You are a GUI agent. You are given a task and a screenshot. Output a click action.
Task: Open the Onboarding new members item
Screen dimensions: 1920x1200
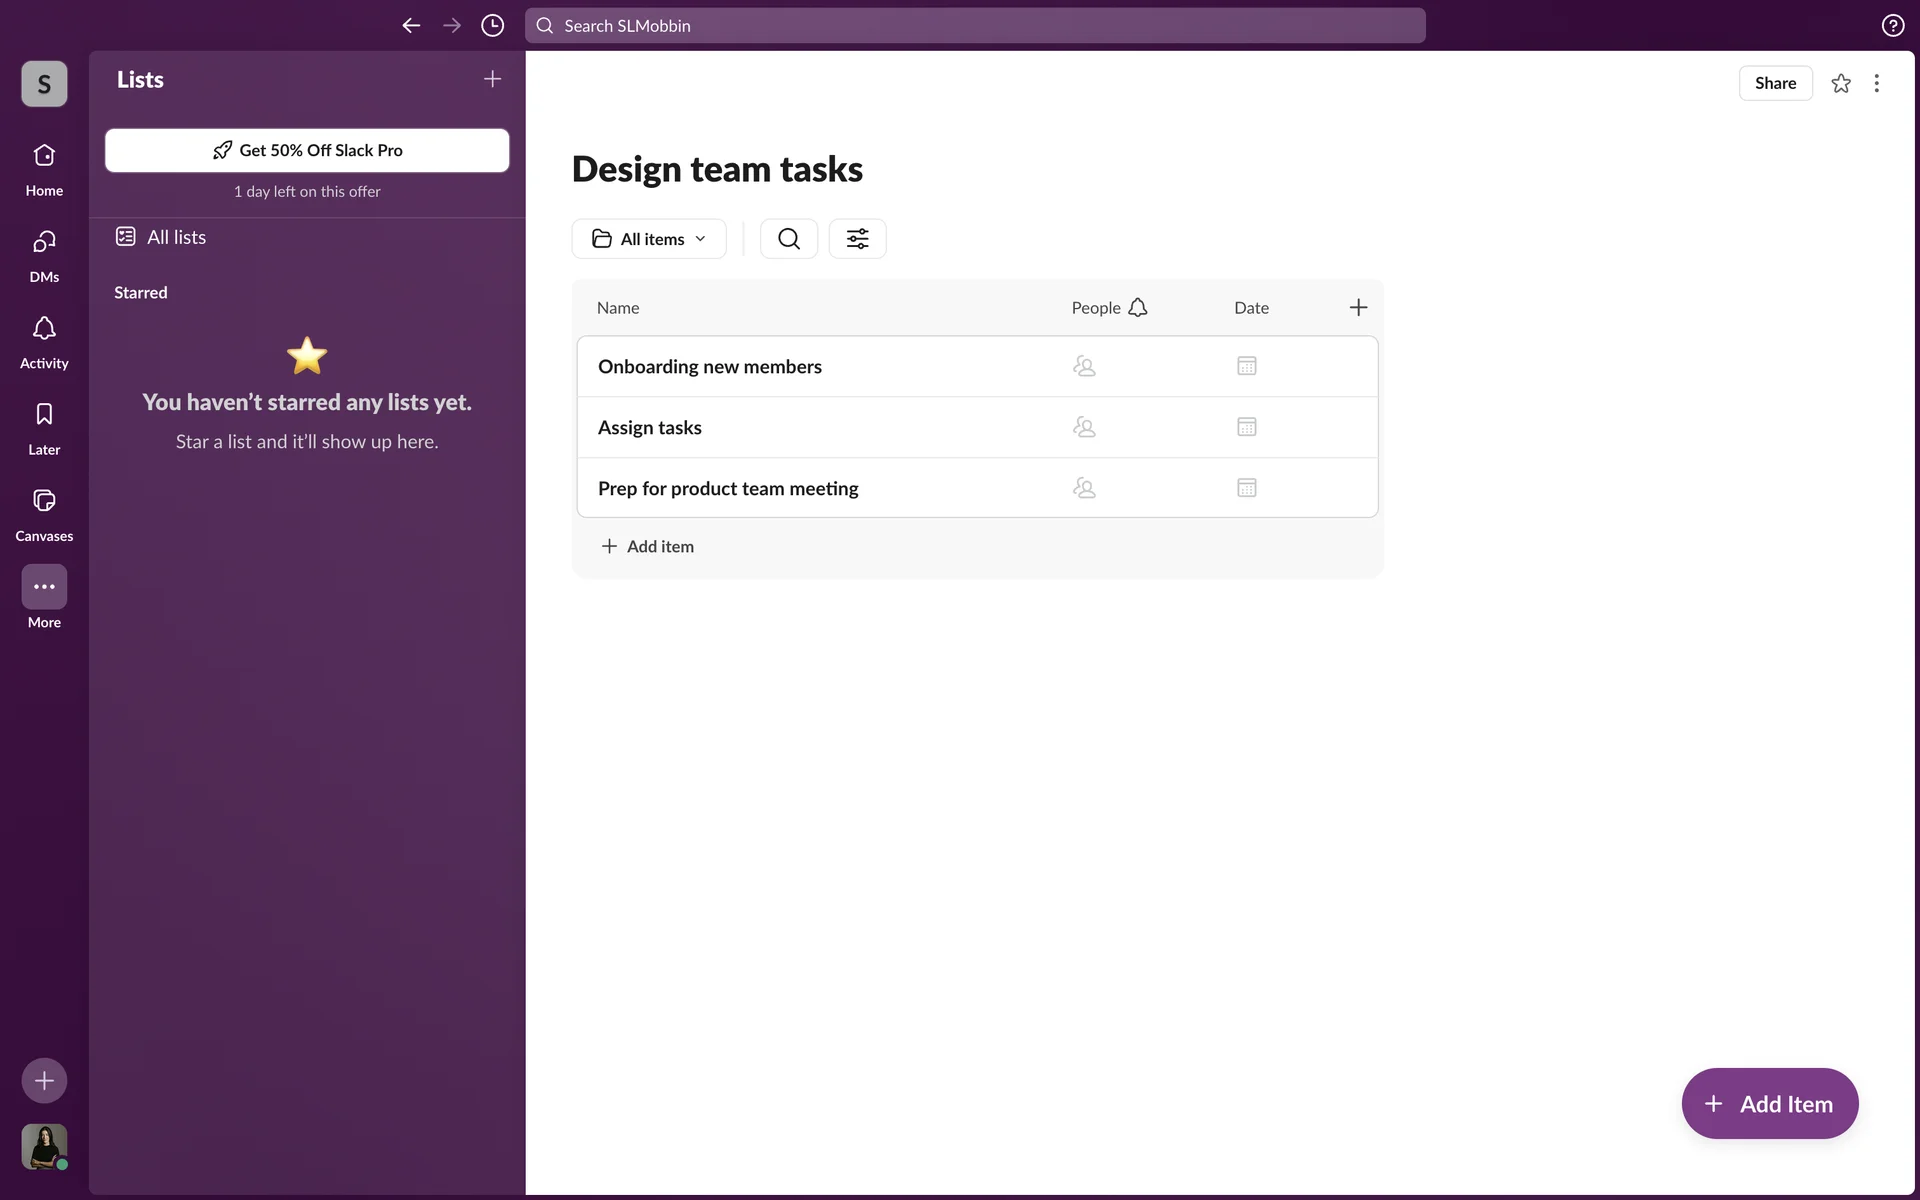[709, 367]
